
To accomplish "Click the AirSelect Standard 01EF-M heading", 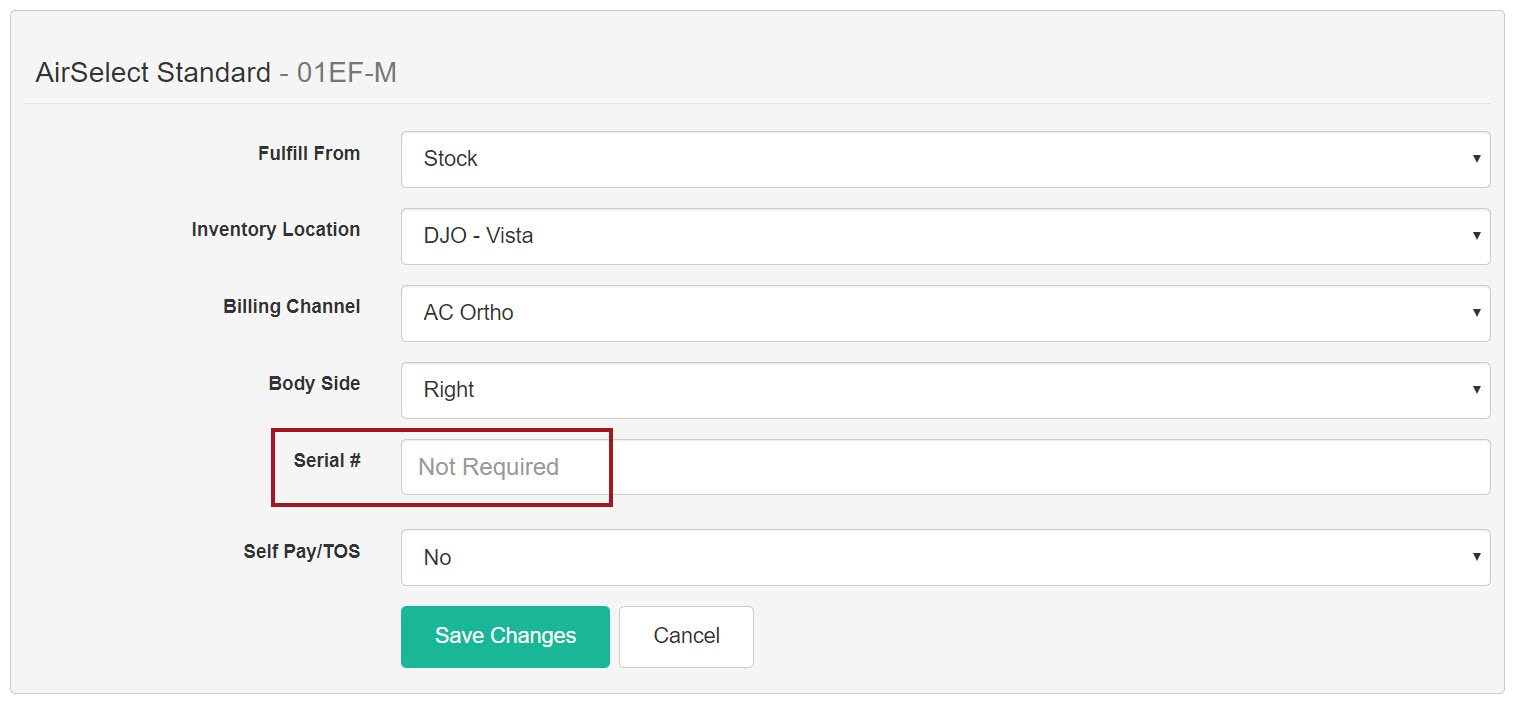I will [x=216, y=73].
